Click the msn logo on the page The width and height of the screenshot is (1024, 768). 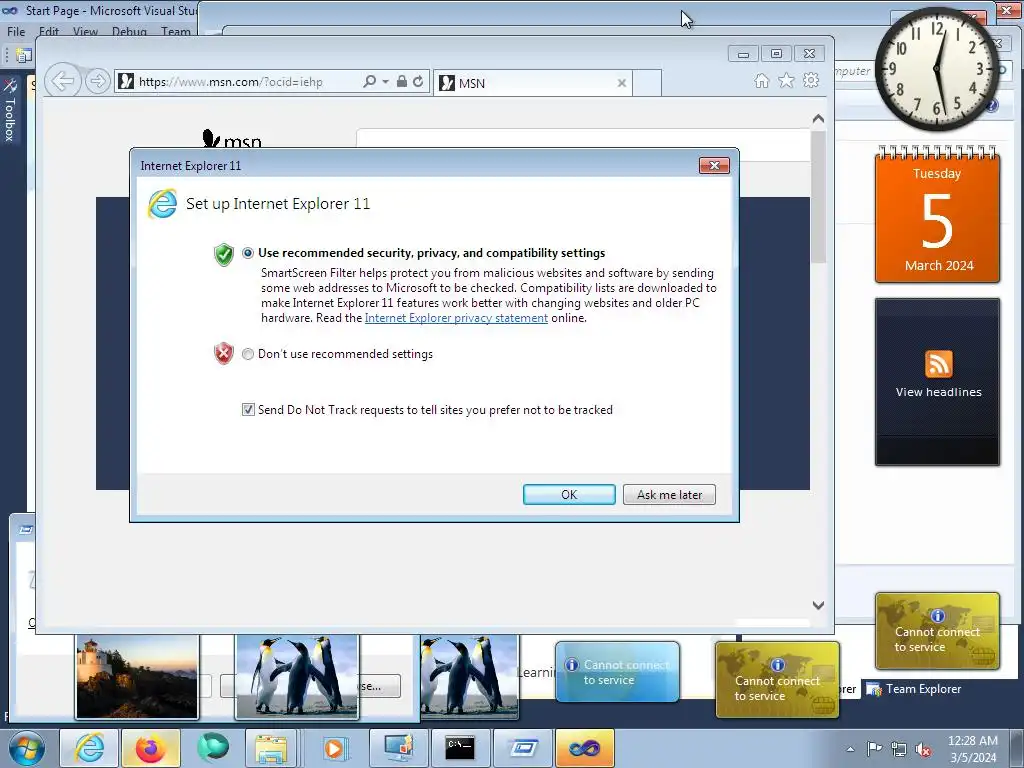(x=231, y=139)
